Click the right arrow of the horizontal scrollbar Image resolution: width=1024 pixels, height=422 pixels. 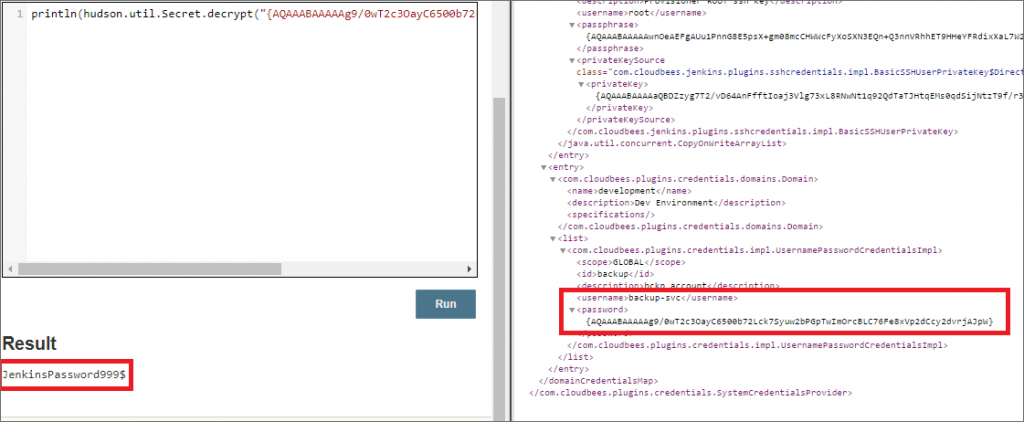tap(468, 268)
